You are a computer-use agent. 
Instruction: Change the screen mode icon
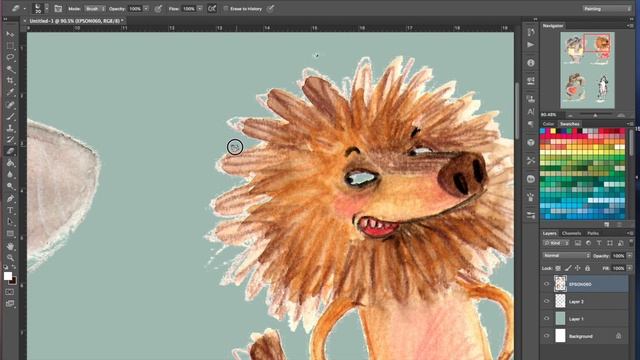coord(10,304)
